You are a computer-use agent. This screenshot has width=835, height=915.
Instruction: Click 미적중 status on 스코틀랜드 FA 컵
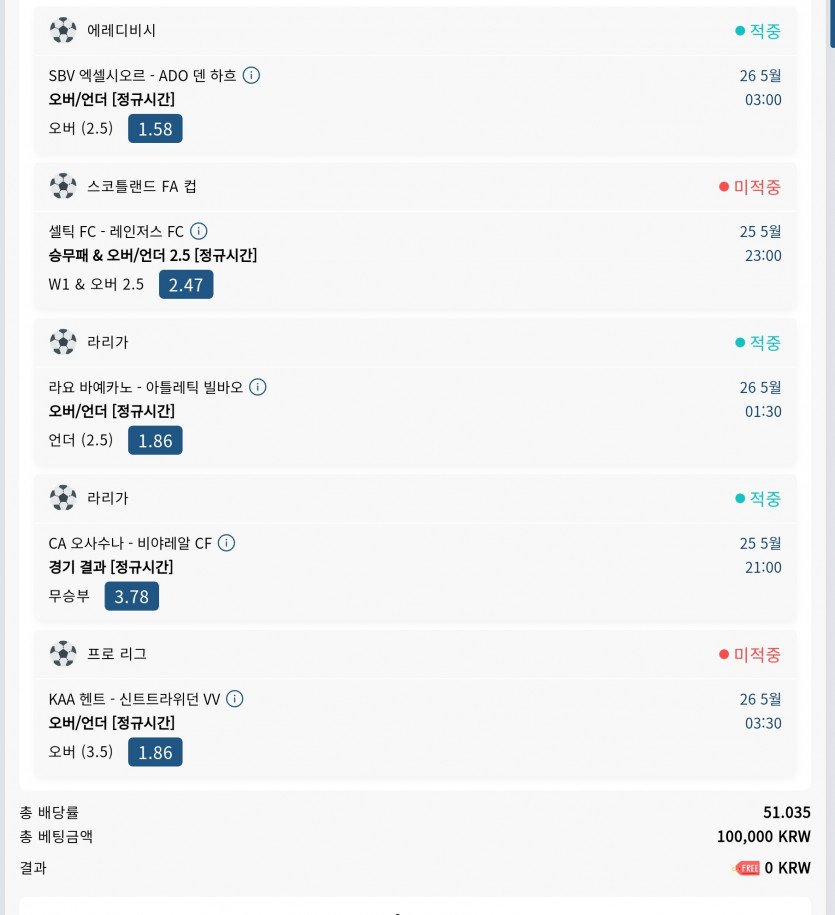(x=750, y=186)
